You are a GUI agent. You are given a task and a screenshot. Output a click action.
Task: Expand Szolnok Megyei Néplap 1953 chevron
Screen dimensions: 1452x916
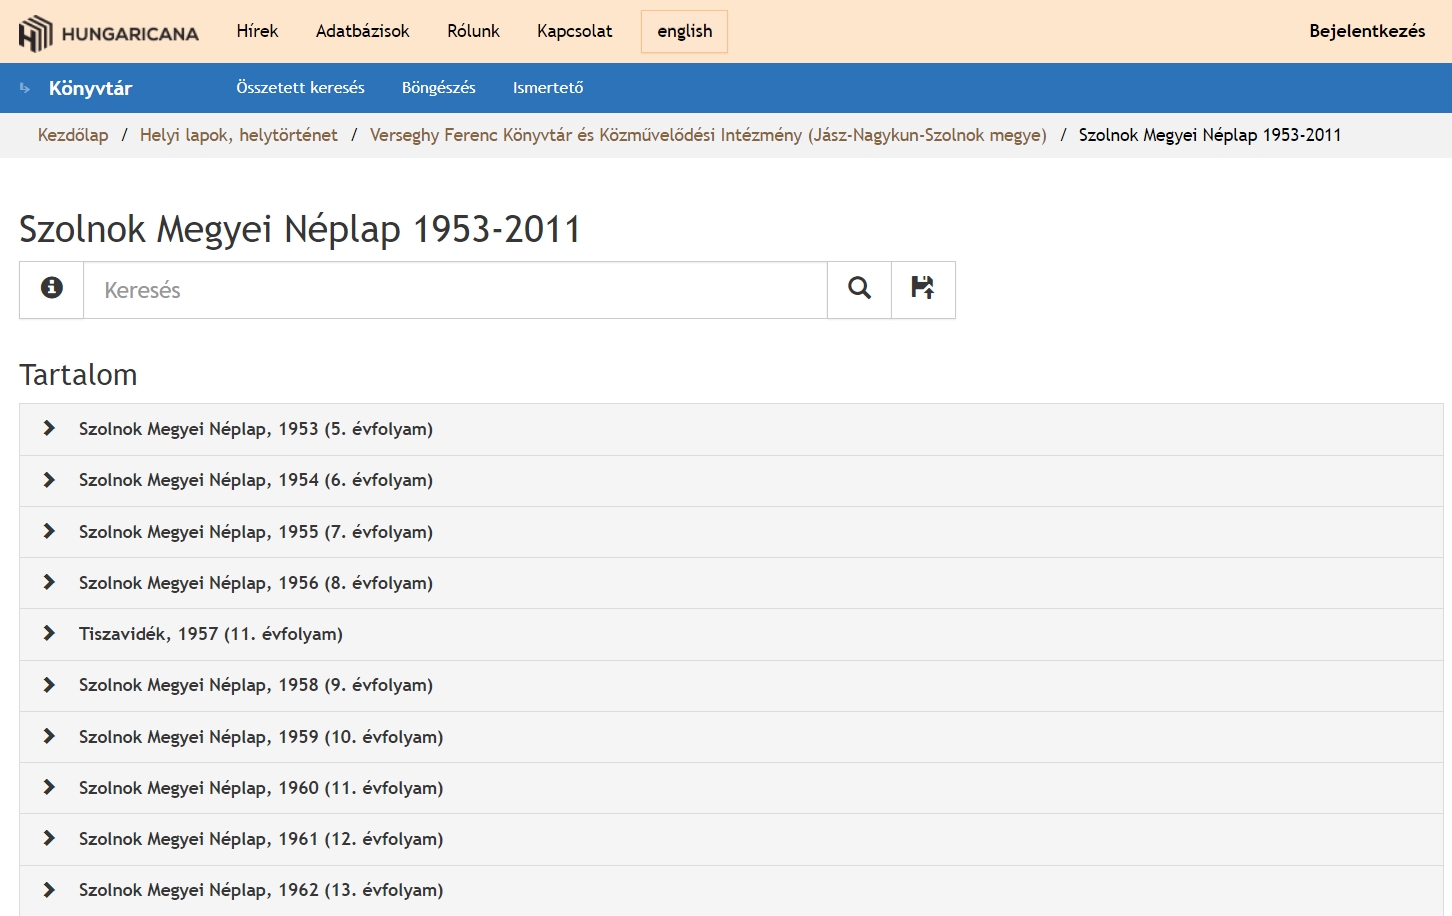click(49, 428)
